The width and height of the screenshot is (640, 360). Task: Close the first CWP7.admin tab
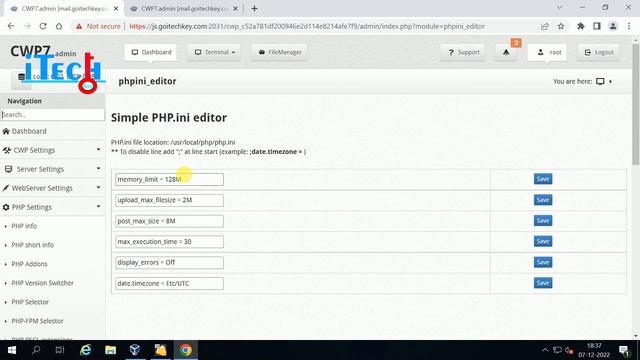tap(116, 8)
